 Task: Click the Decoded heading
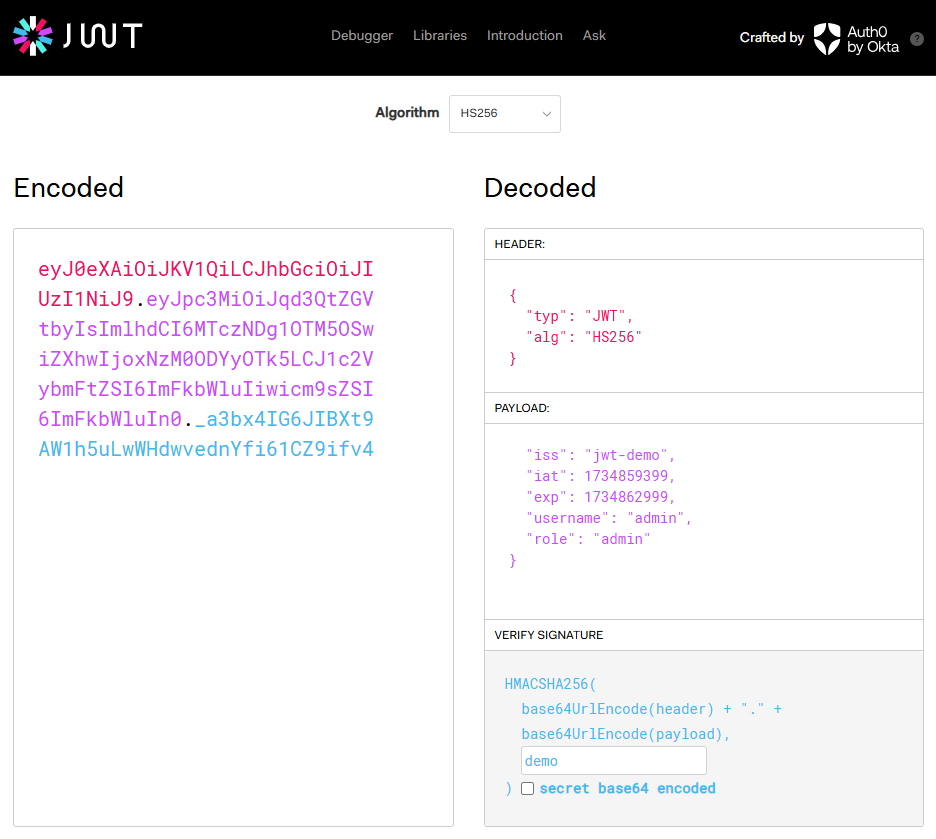[x=540, y=188]
